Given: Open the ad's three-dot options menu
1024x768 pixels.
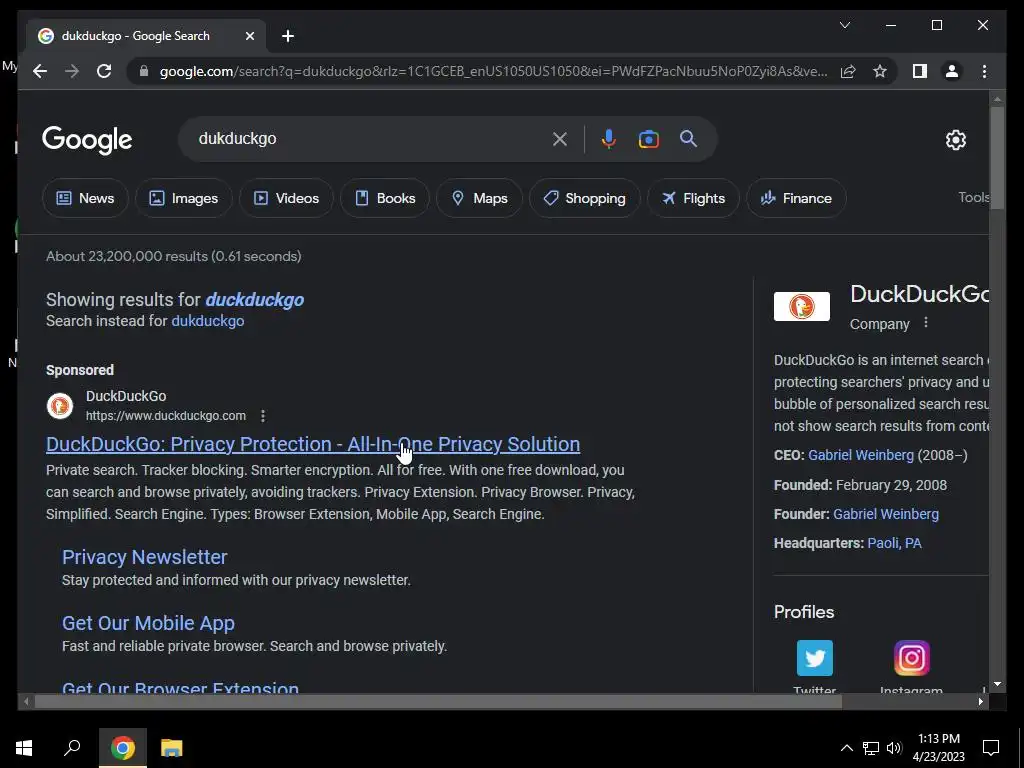Looking at the screenshot, I should 263,416.
